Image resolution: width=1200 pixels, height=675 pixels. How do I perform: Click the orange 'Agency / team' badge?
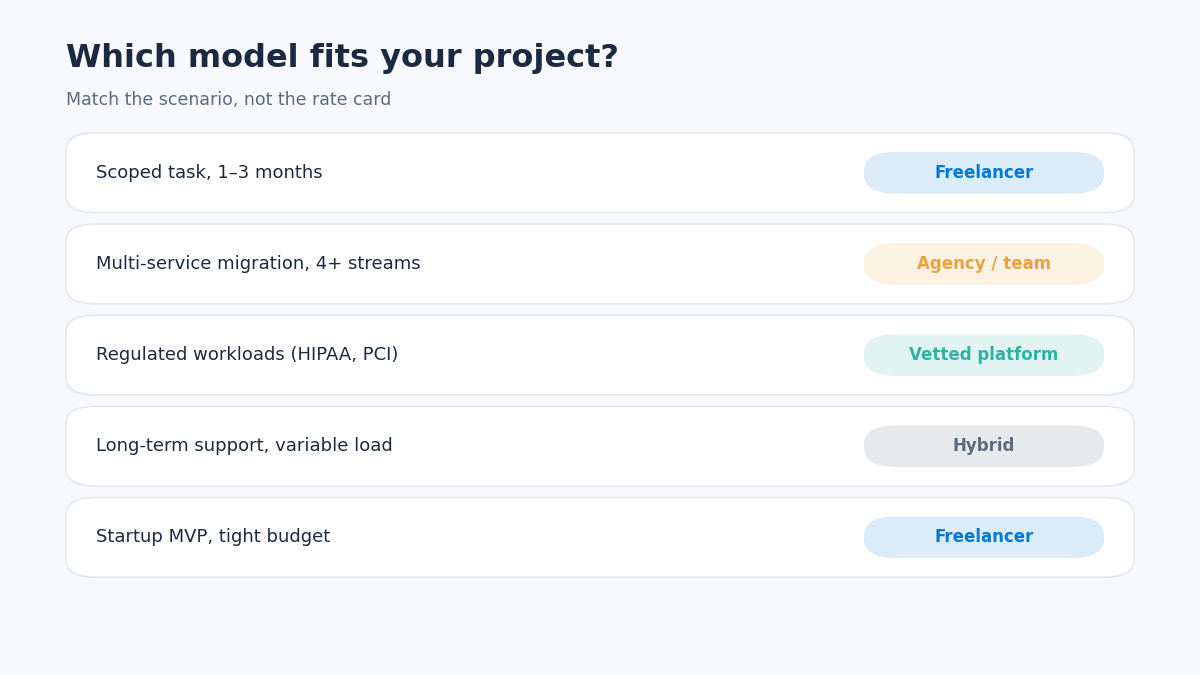984,264
